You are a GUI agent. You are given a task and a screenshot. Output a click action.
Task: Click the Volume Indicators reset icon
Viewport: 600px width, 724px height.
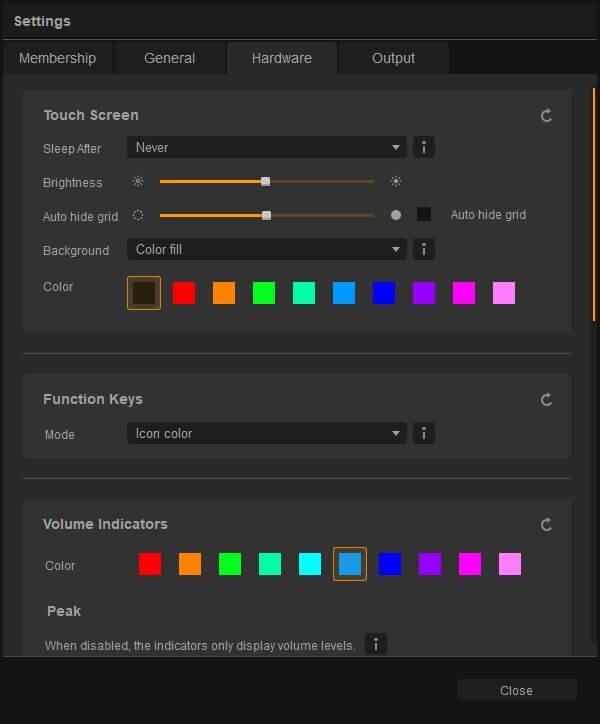coord(546,525)
